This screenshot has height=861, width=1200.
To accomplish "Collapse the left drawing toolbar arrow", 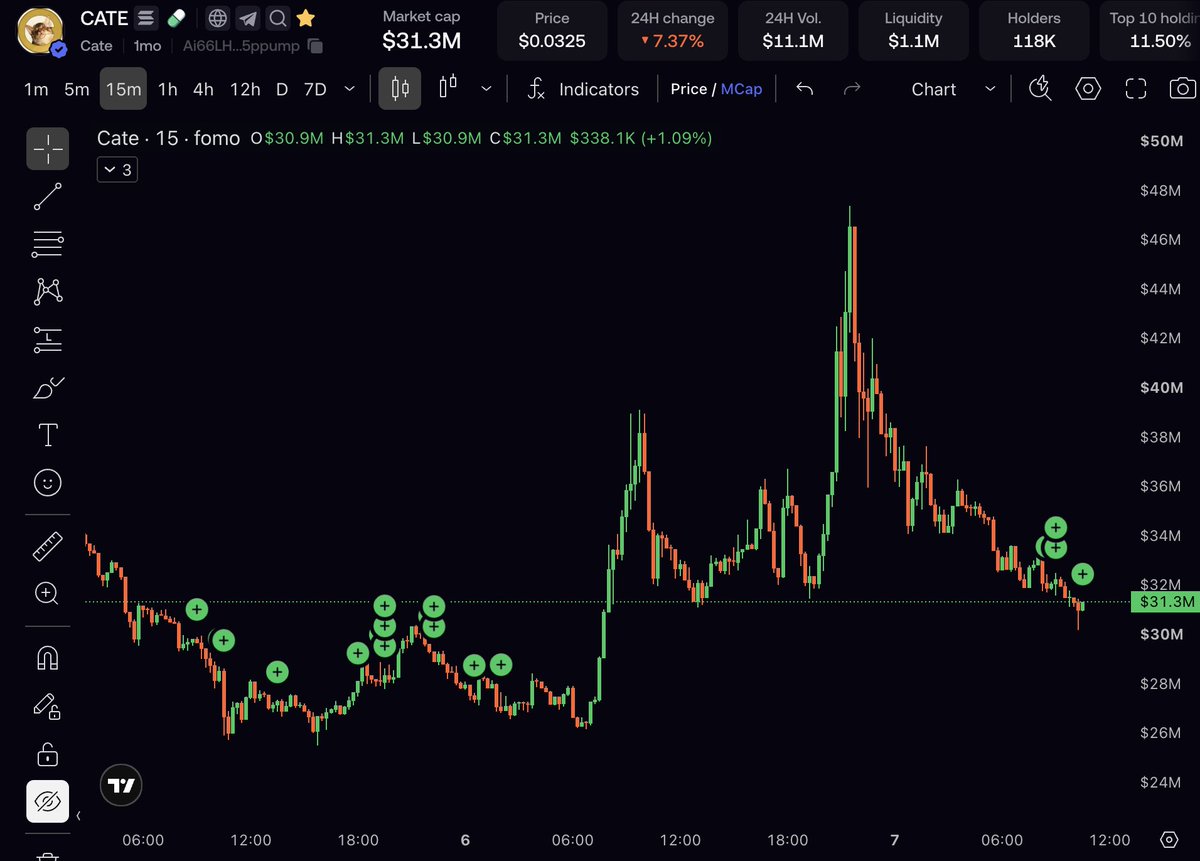I will [79, 816].
